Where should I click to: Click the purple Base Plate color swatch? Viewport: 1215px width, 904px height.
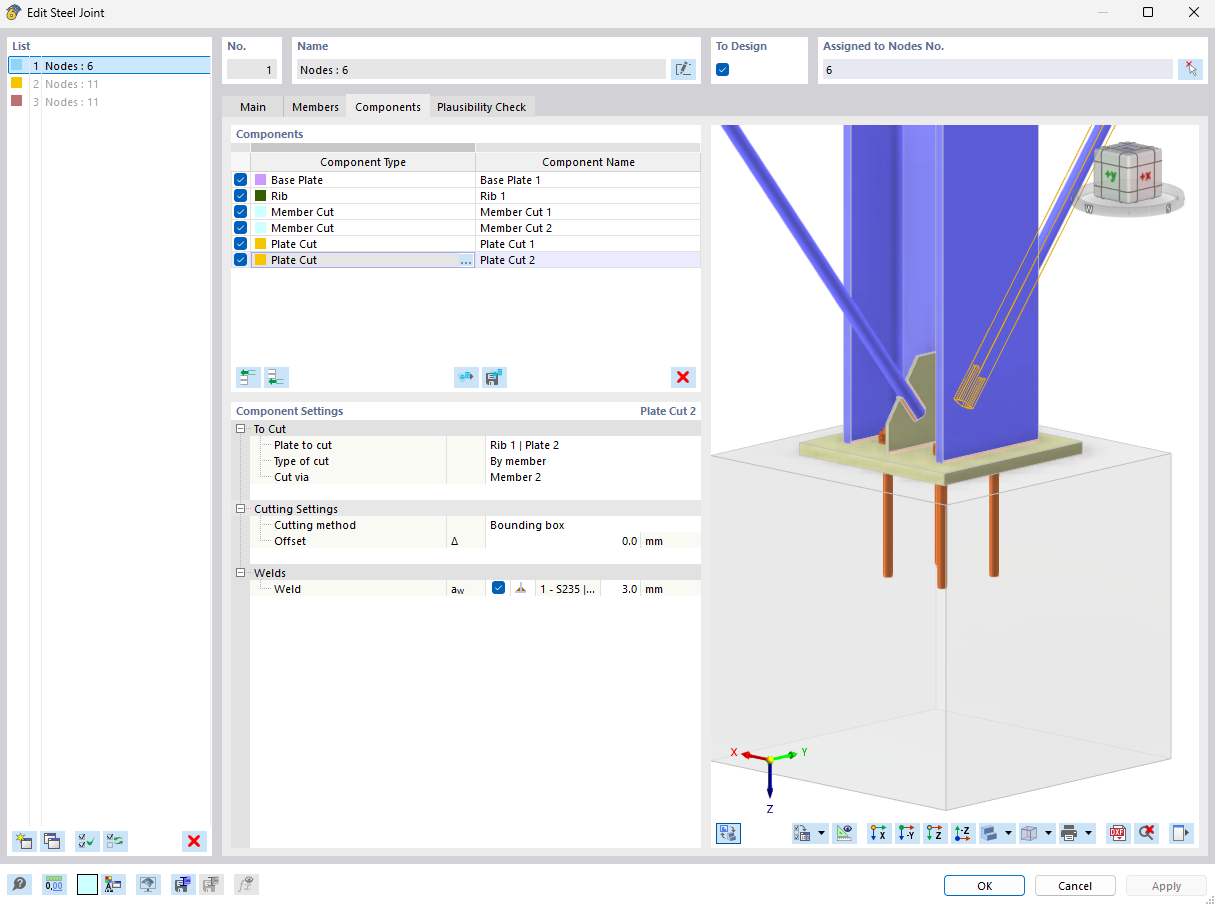tap(261, 180)
